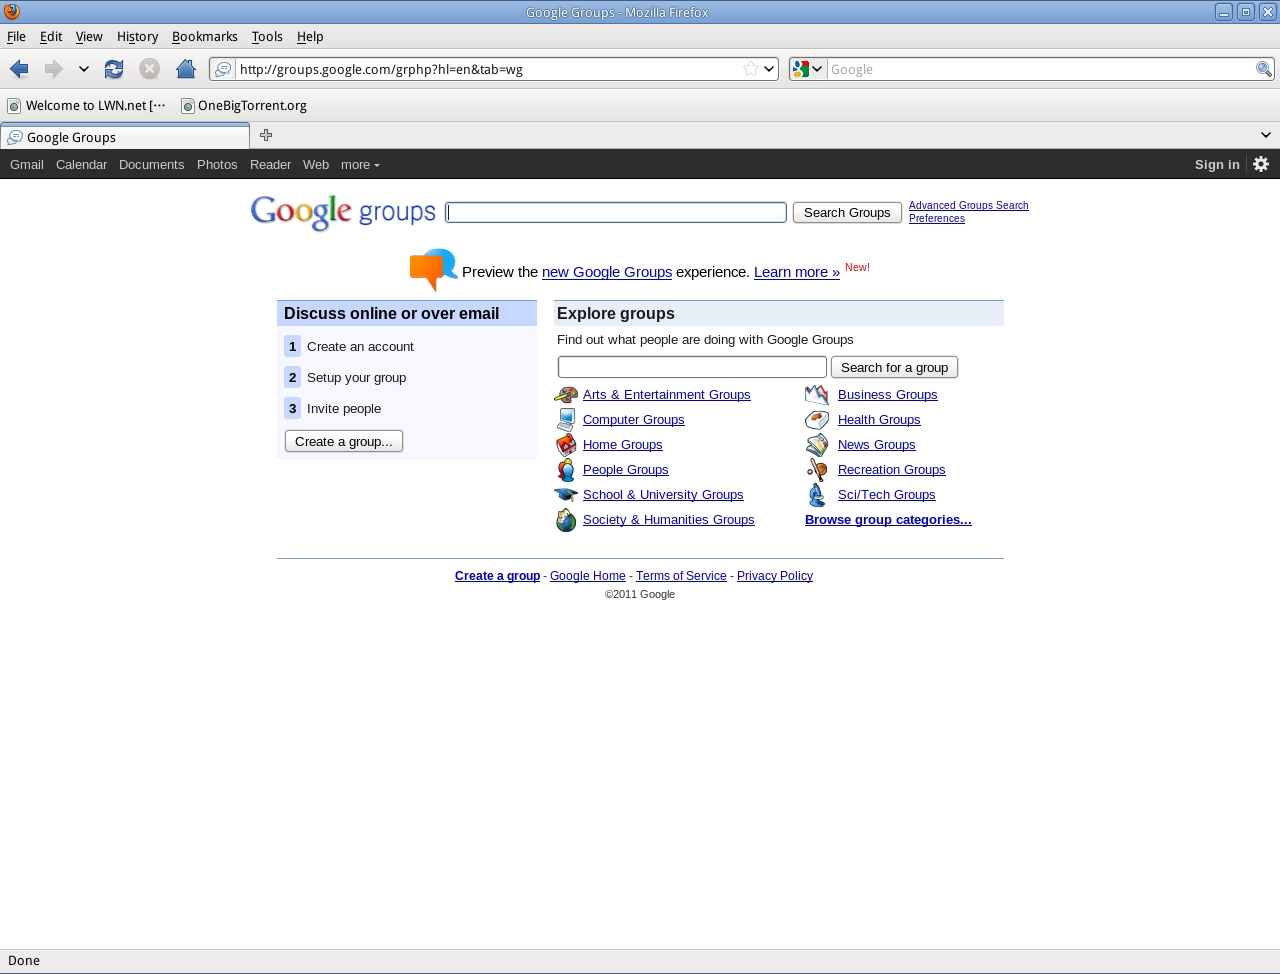The image size is (1280, 974).
Task: Click the Computer Groups monitor icon
Action: 566,420
